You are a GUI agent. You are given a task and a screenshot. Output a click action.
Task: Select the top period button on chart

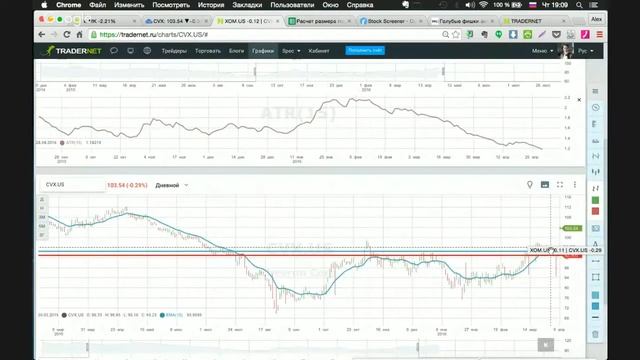[42, 200]
